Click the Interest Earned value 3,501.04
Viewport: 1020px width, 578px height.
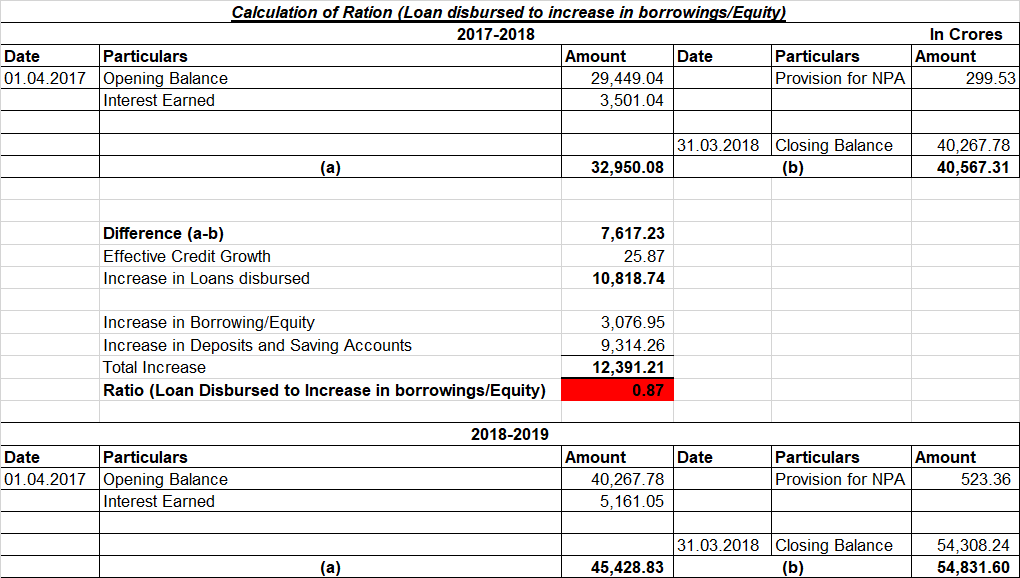[618, 100]
